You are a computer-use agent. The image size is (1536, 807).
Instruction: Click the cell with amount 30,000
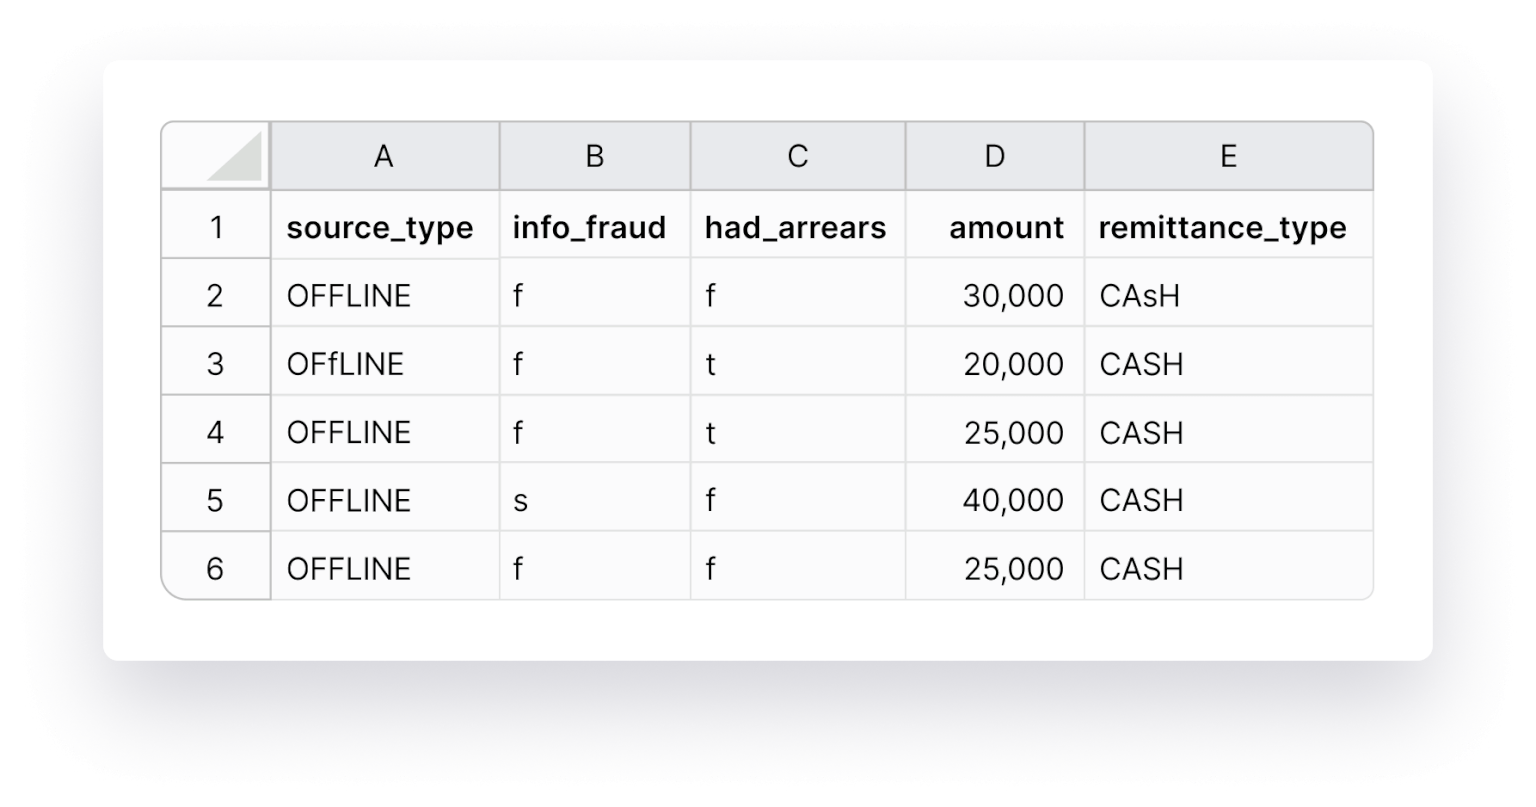993,295
